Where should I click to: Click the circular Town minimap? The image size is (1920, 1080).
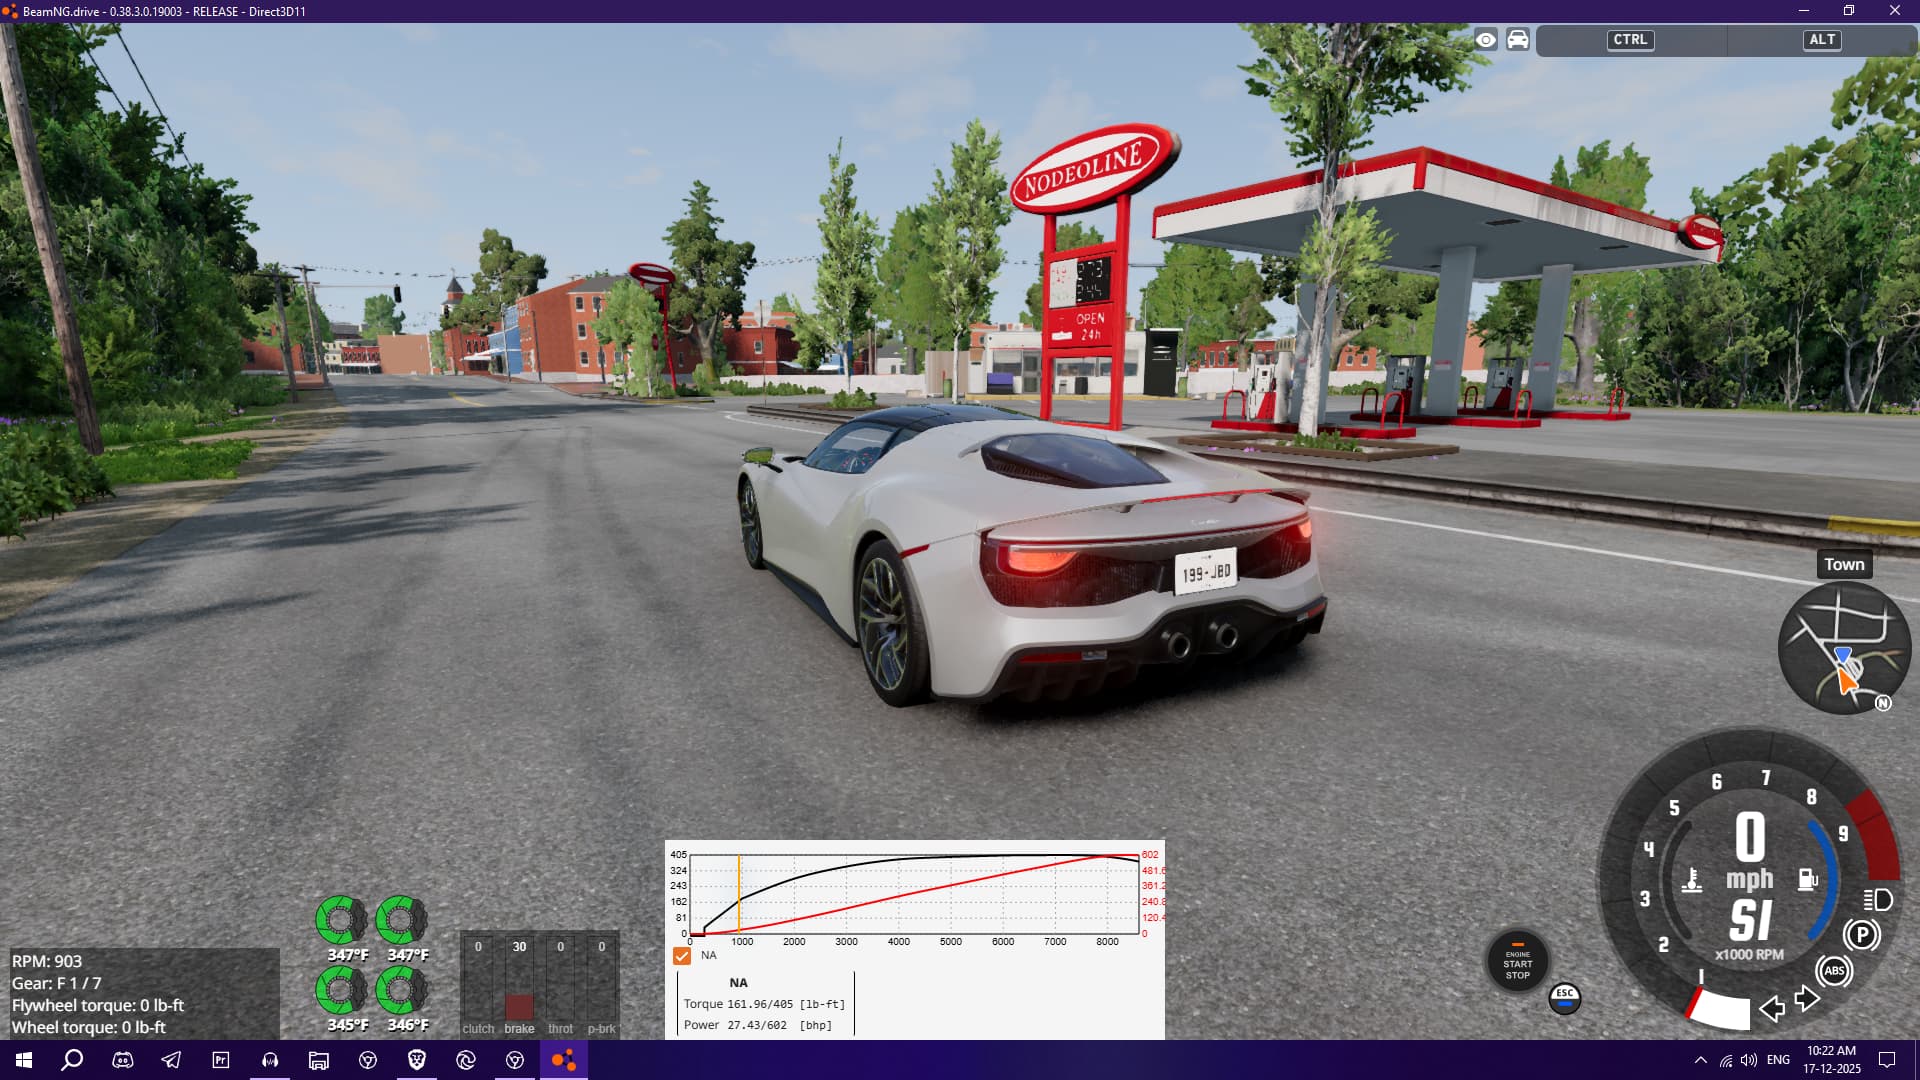coord(1844,648)
